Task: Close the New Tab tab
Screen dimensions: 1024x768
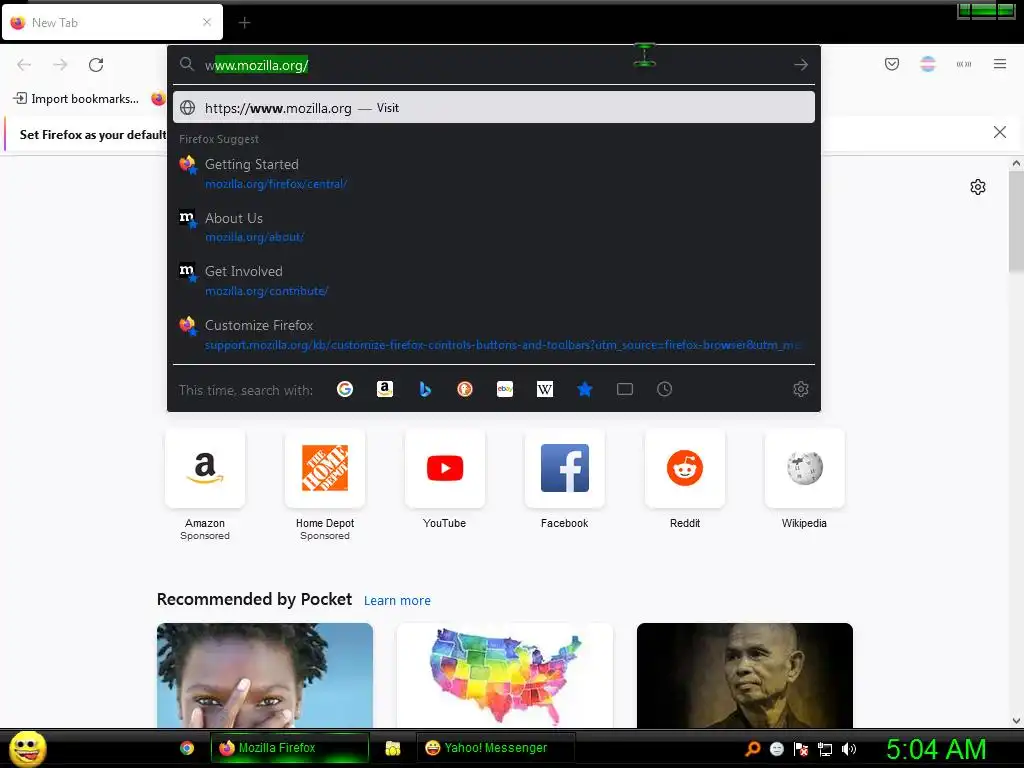Action: [207, 22]
